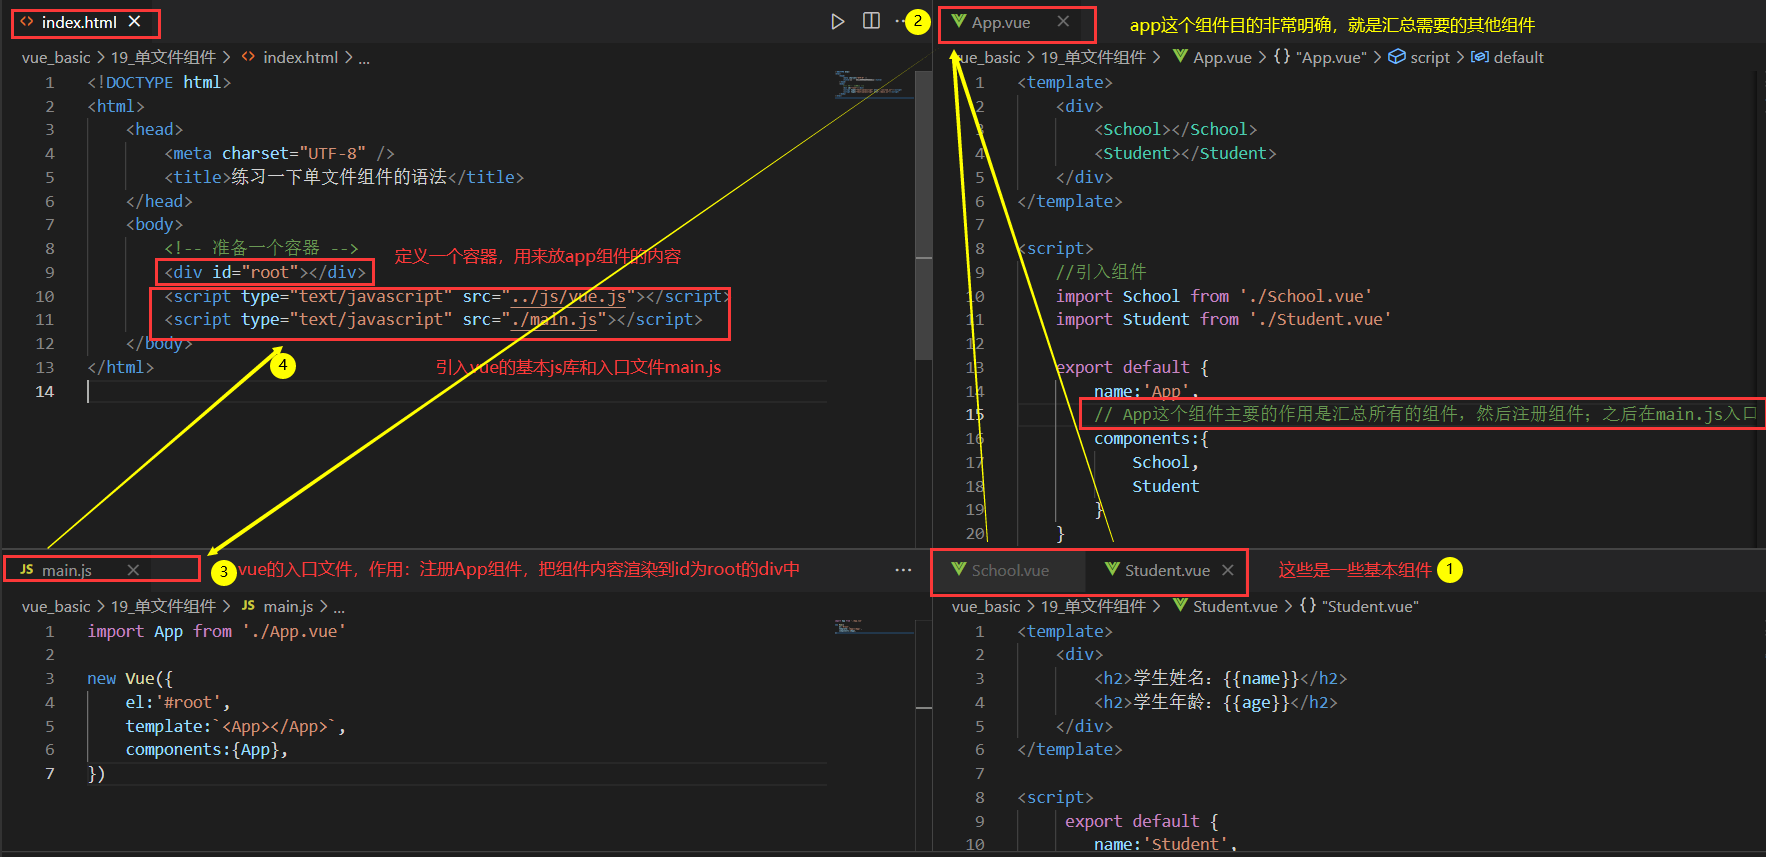Screen dimensions: 1766x857
Task: Open 19_单文件组件 breadcrumb in index.html pane
Action: [x=163, y=57]
